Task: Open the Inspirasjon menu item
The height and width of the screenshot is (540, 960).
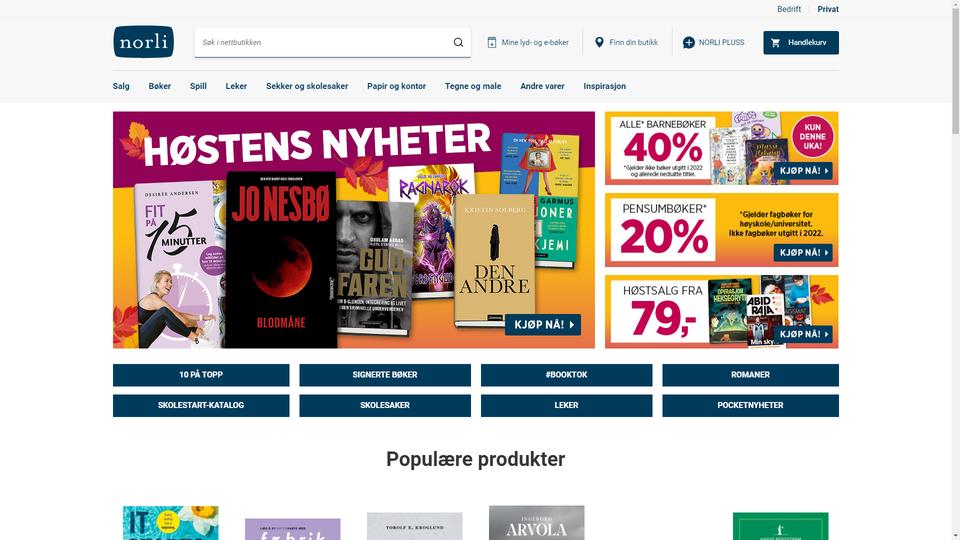Action: 604,86
